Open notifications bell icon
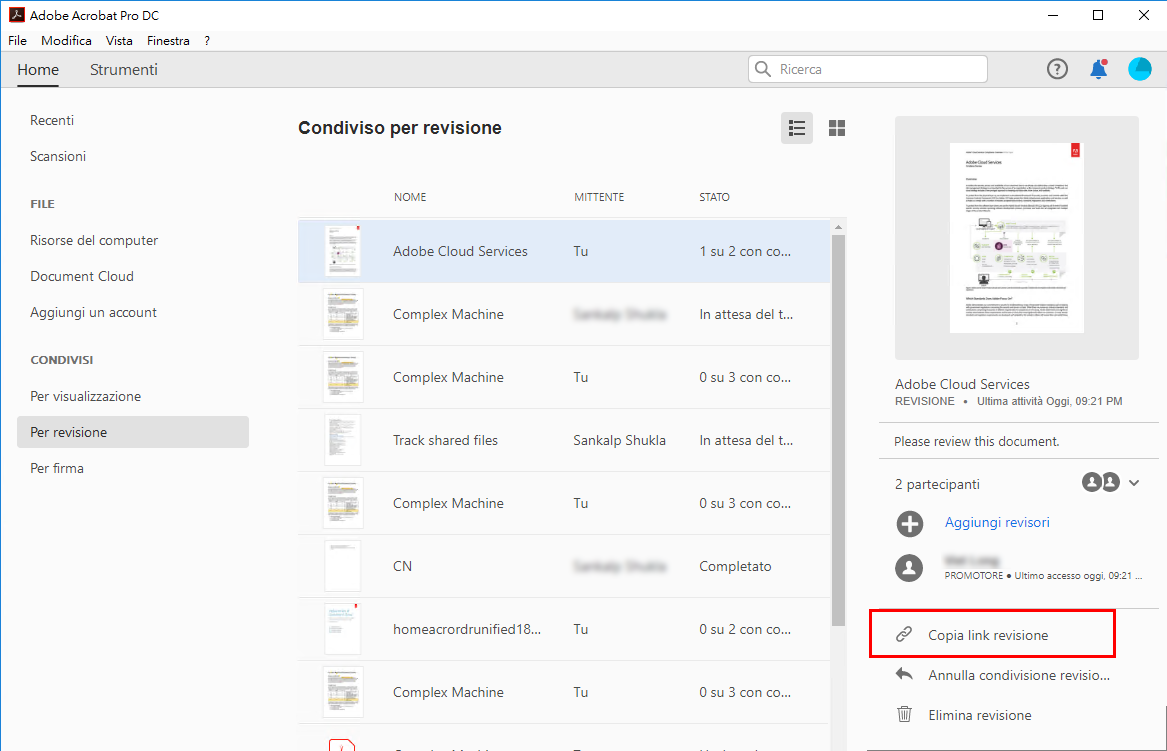1167x751 pixels. [x=1099, y=69]
